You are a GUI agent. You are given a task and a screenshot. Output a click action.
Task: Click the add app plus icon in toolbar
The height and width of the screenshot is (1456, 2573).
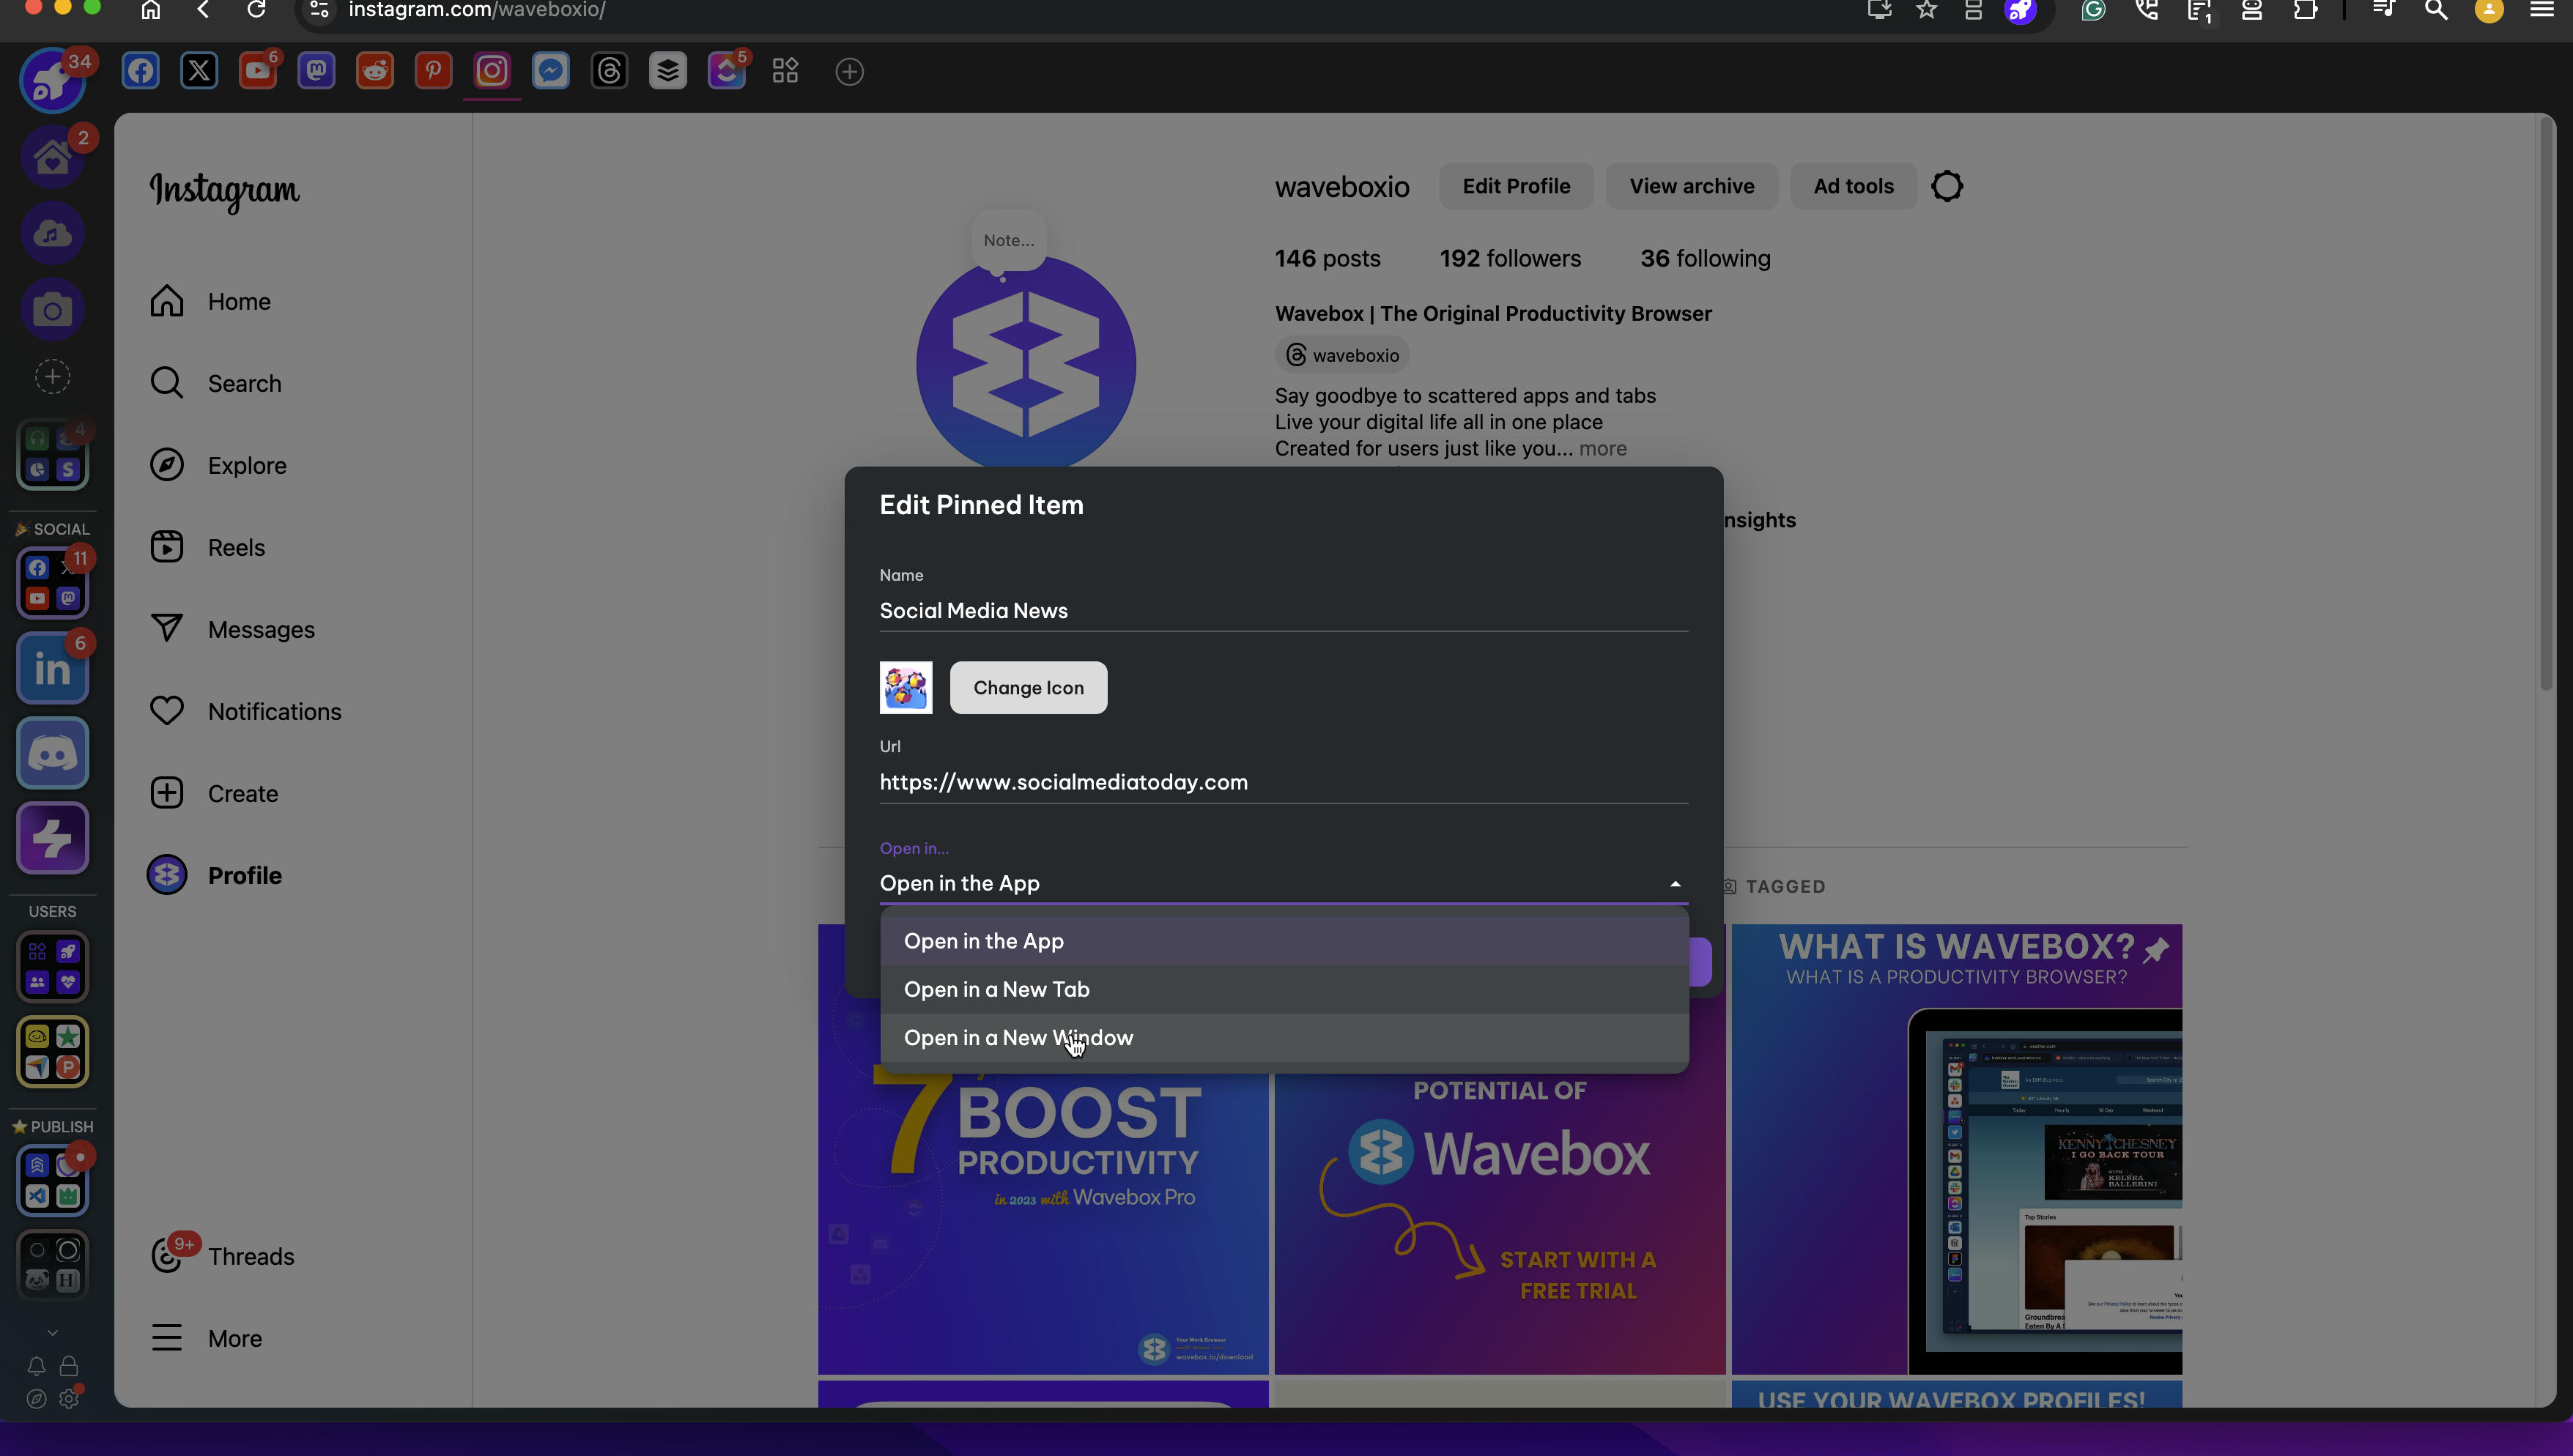click(x=849, y=72)
